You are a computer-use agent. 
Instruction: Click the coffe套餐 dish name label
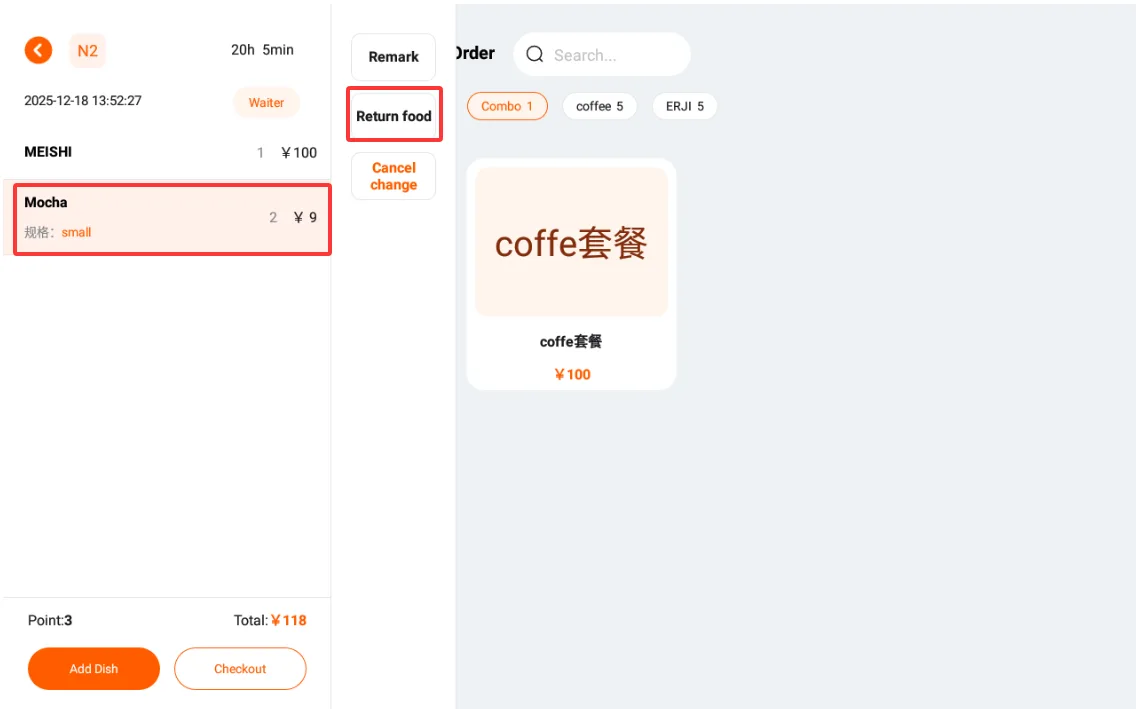pyautogui.click(x=571, y=342)
